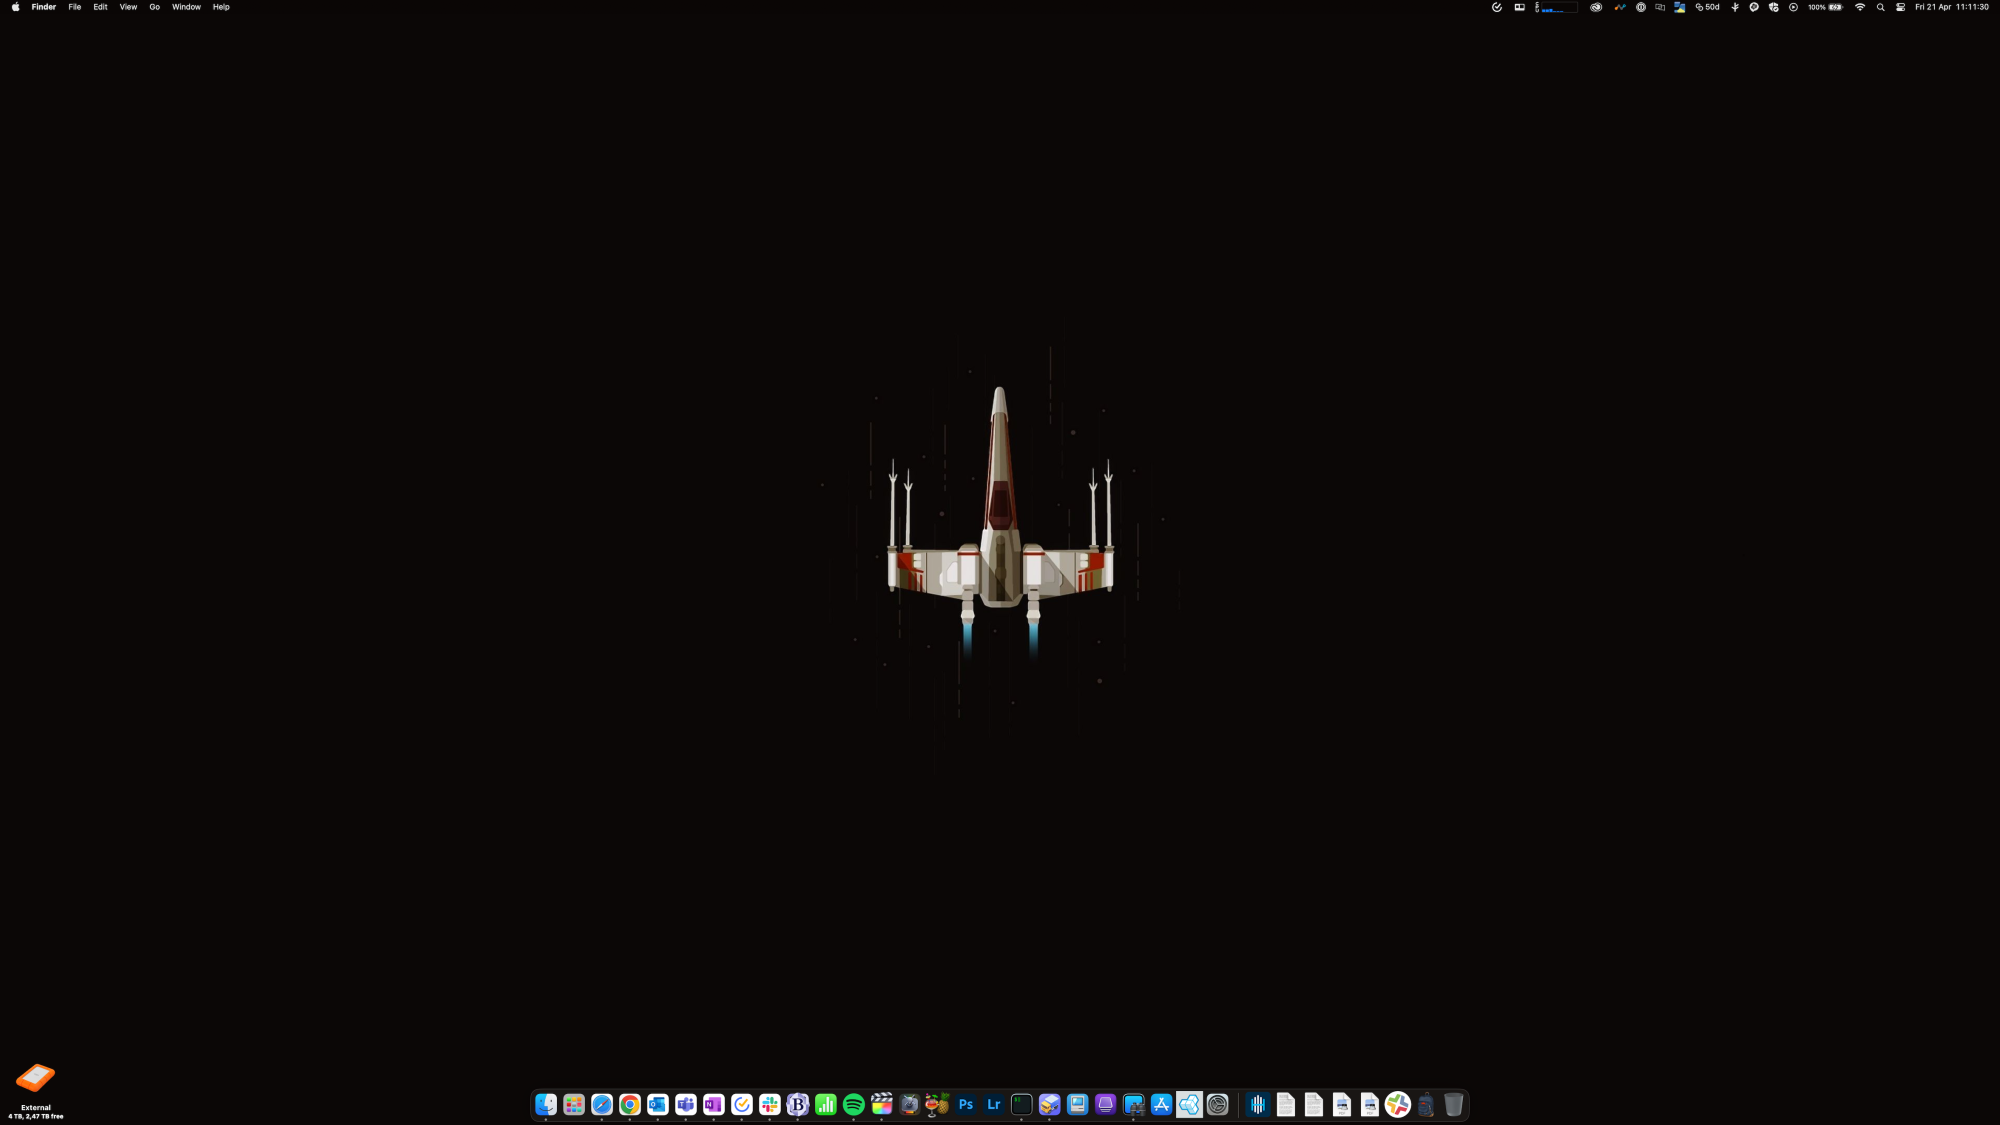Open the first text document in Dock
2000x1125 pixels.
point(1286,1104)
